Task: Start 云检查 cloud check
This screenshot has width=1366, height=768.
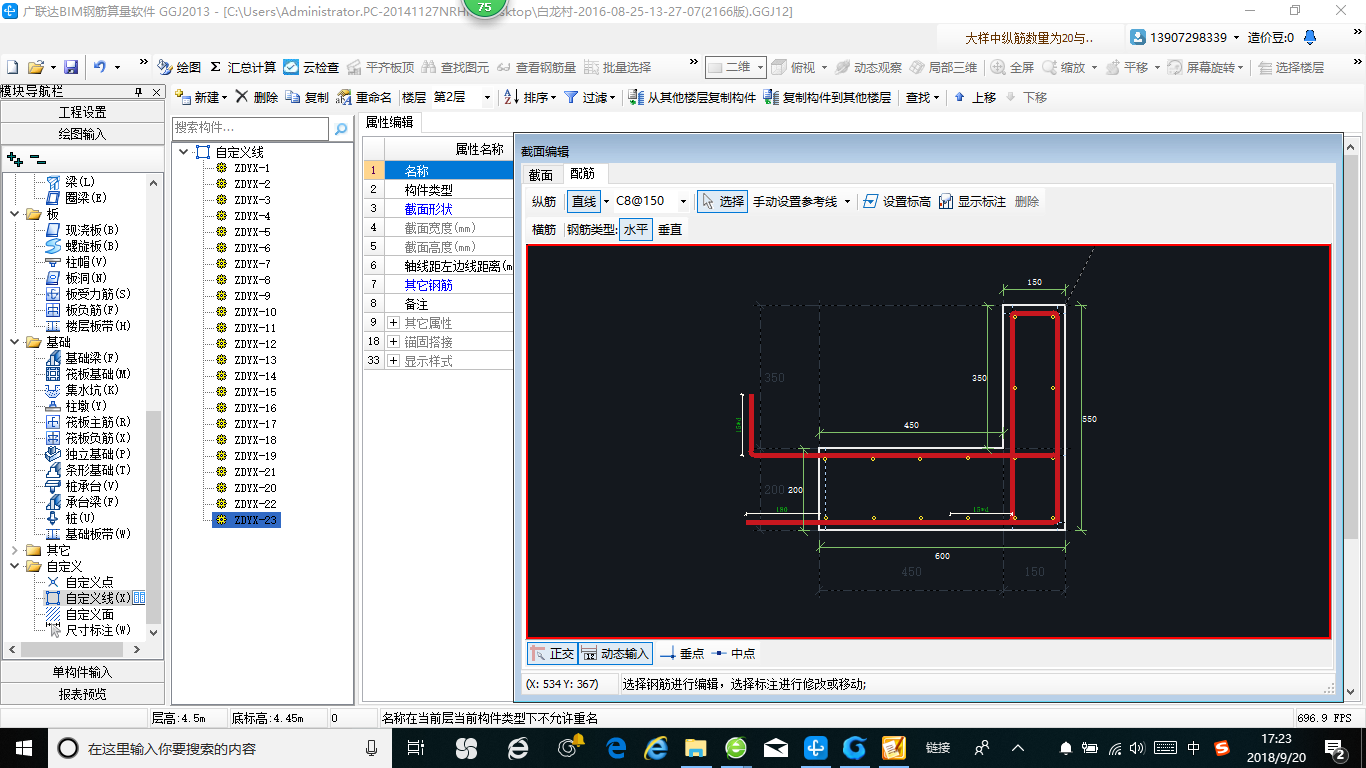Action: [311, 67]
